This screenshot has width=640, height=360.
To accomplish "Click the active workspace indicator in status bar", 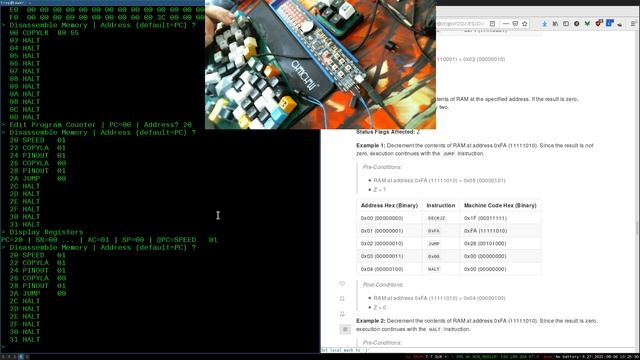I will click(21, 357).
